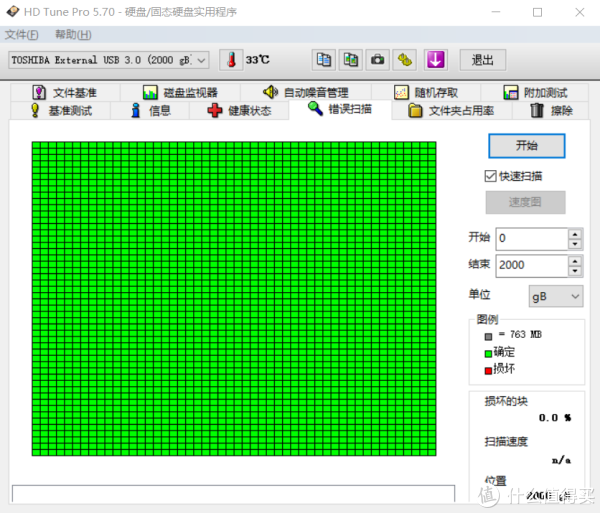This screenshot has width=600, height=513.
Task: Click the copy screenshot to clipboard icon
Action: (x=351, y=60)
